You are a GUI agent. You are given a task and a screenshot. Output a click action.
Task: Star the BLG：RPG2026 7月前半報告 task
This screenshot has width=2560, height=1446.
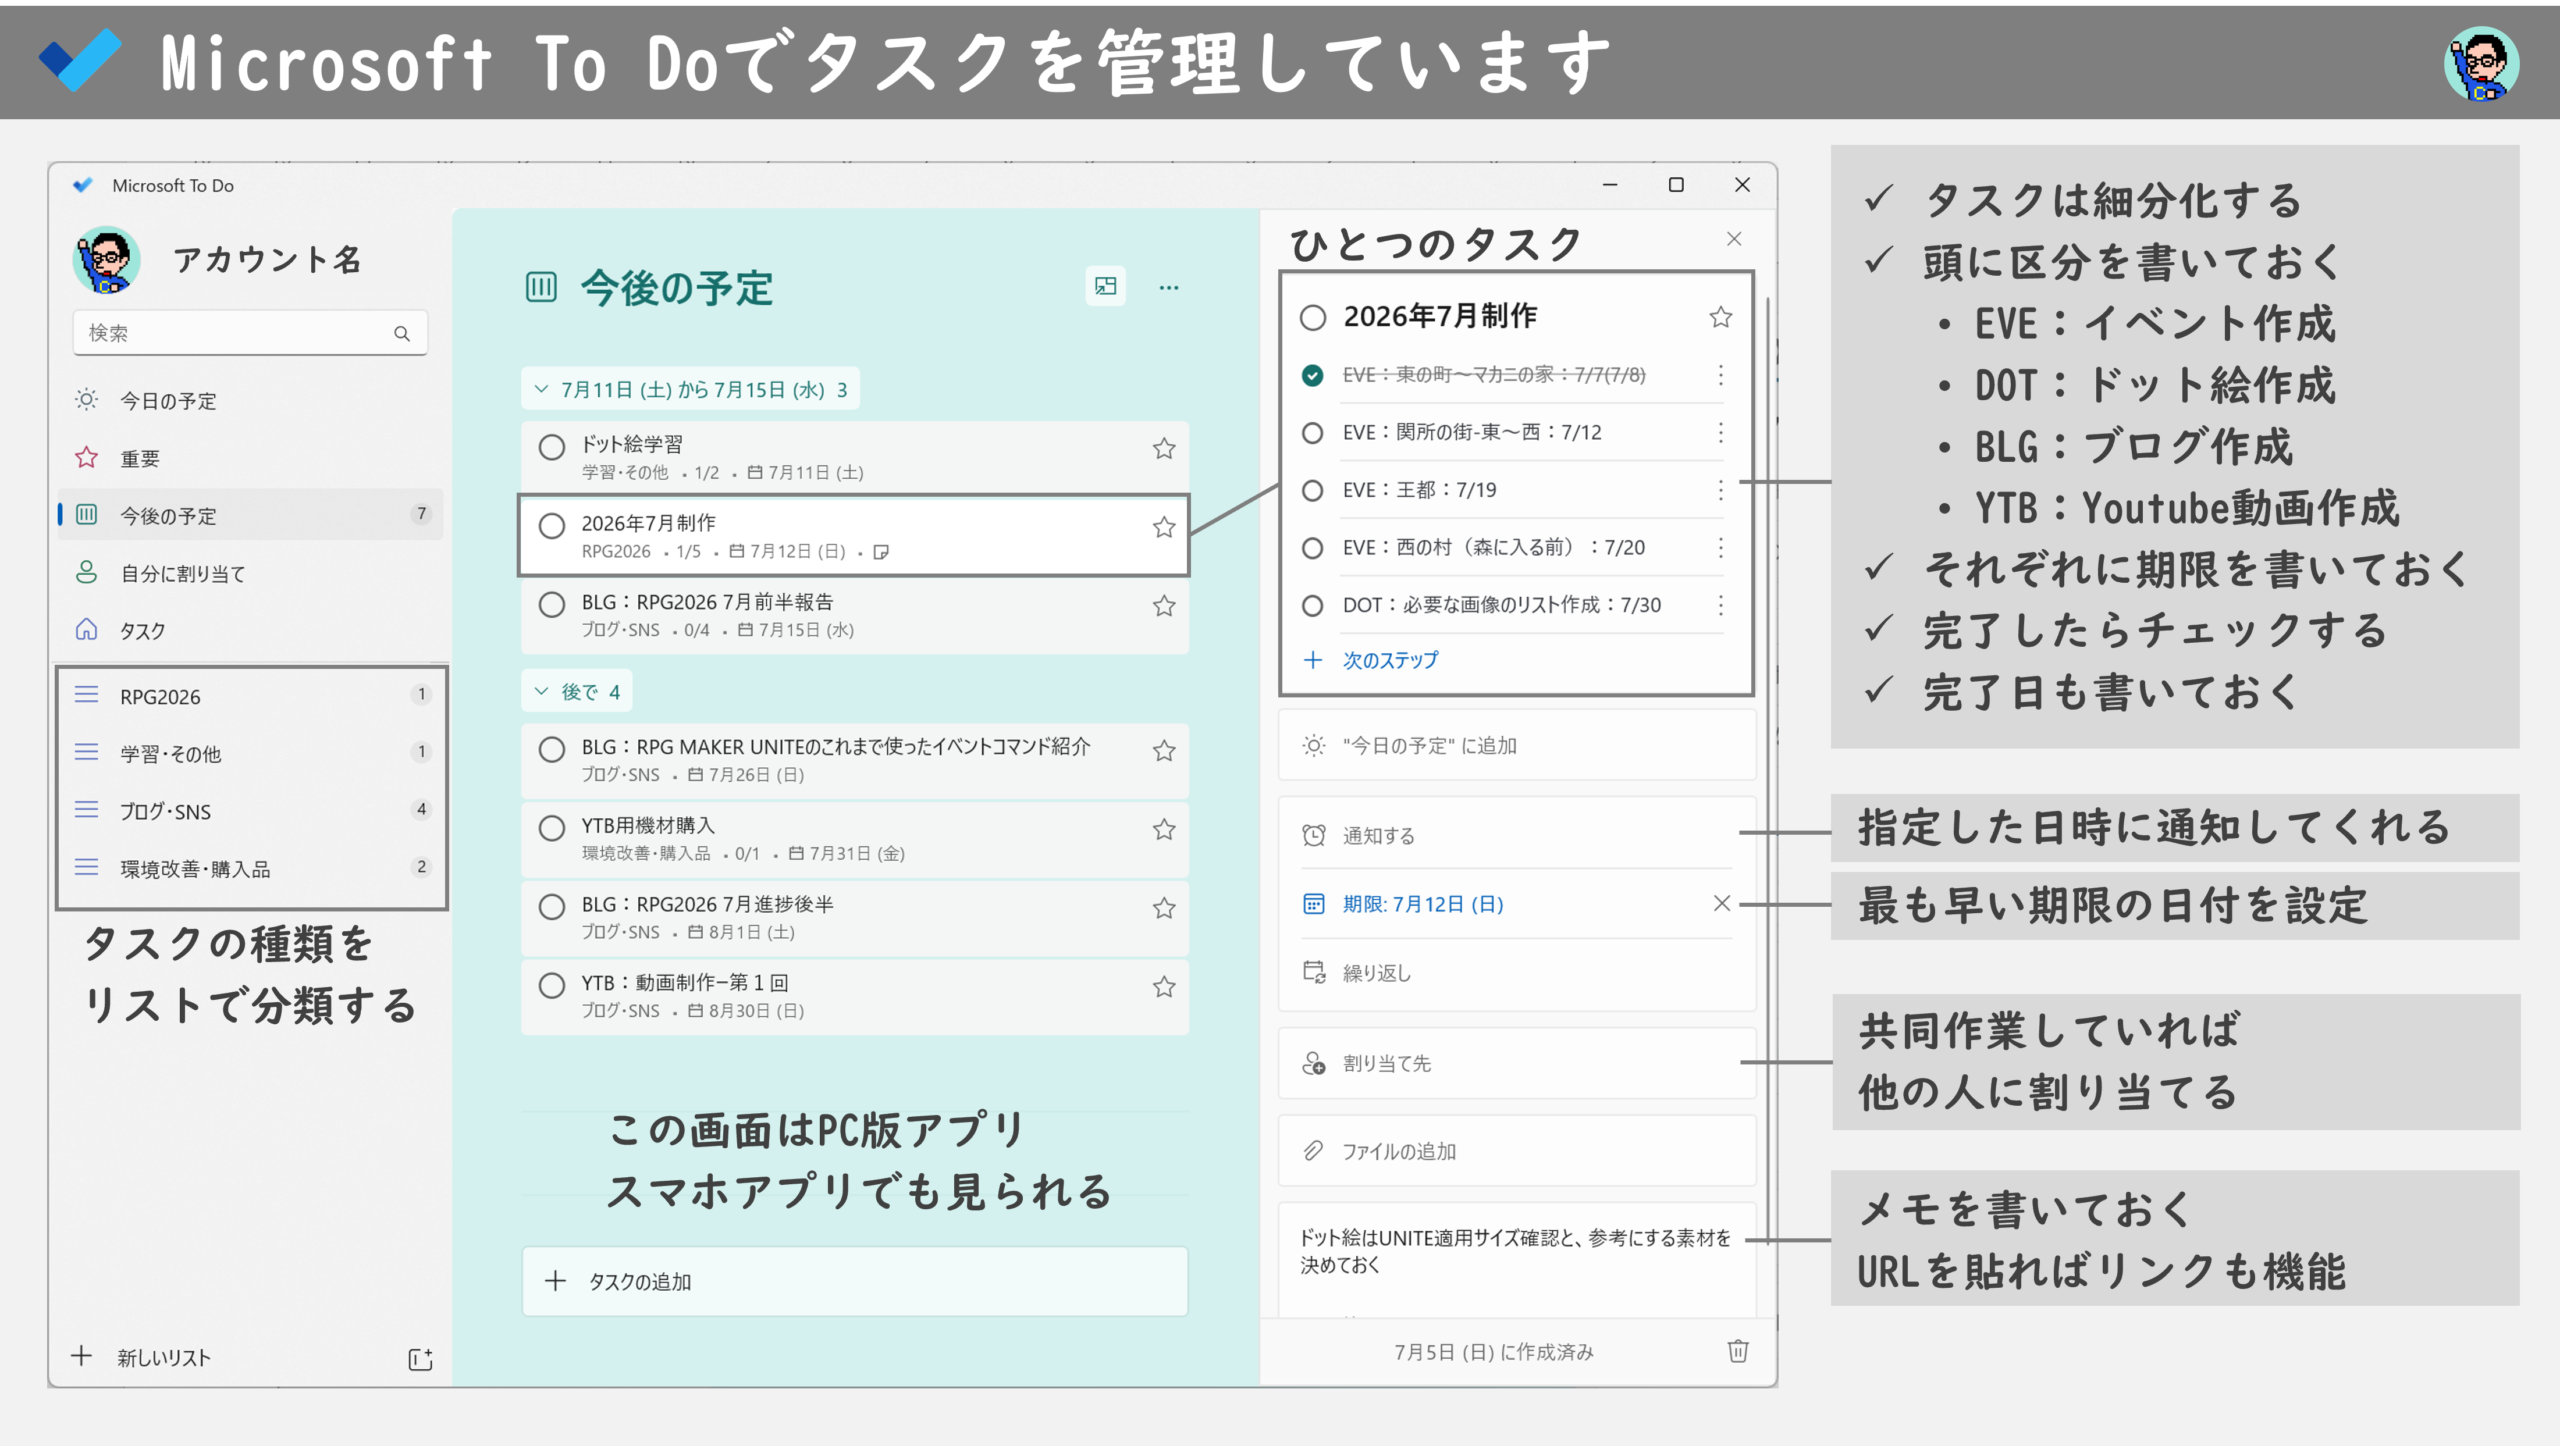1163,607
